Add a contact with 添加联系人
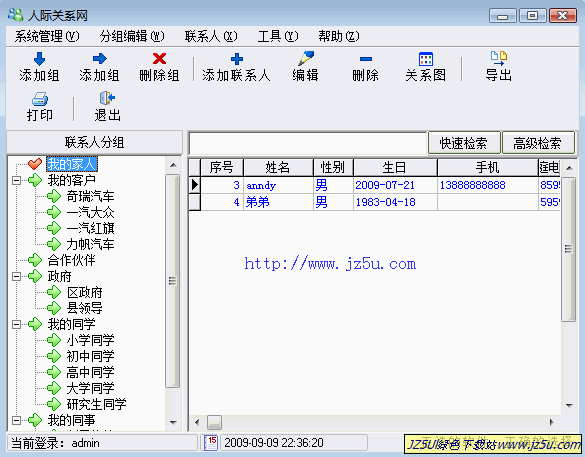The width and height of the screenshot is (585, 457). [236, 67]
